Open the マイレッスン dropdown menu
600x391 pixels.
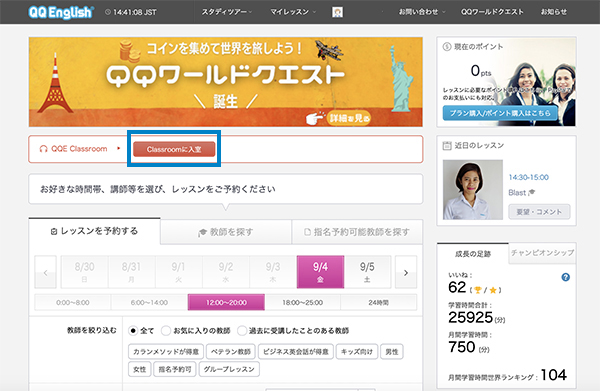point(293,12)
